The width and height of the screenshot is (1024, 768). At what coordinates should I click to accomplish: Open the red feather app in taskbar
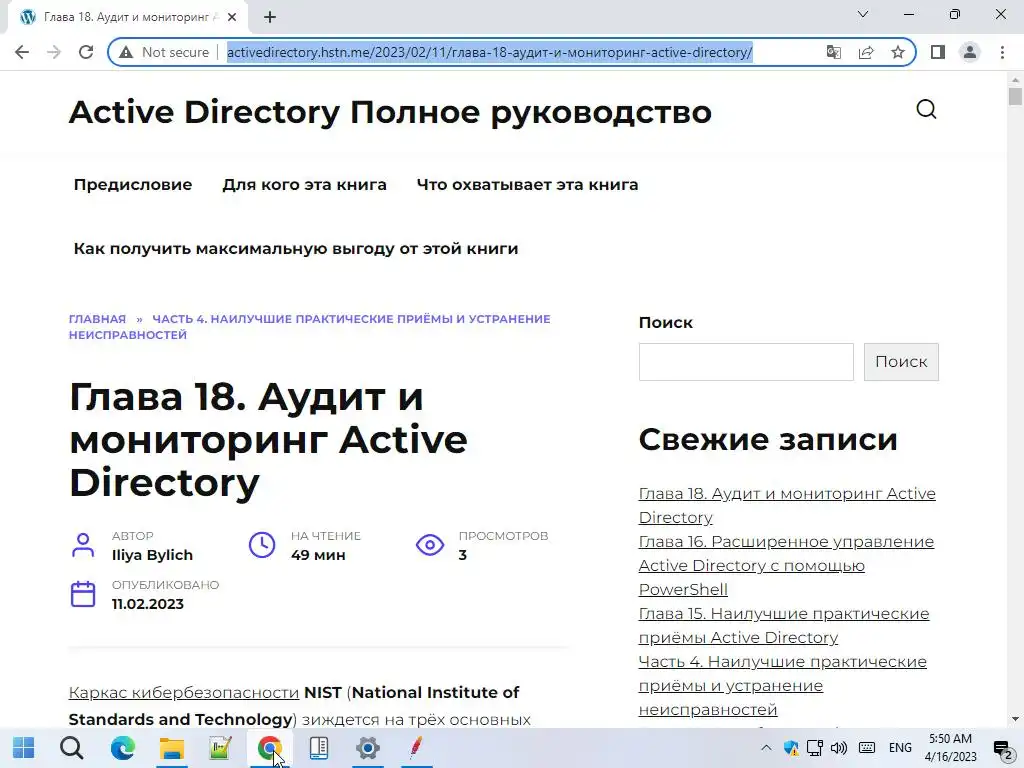point(417,748)
